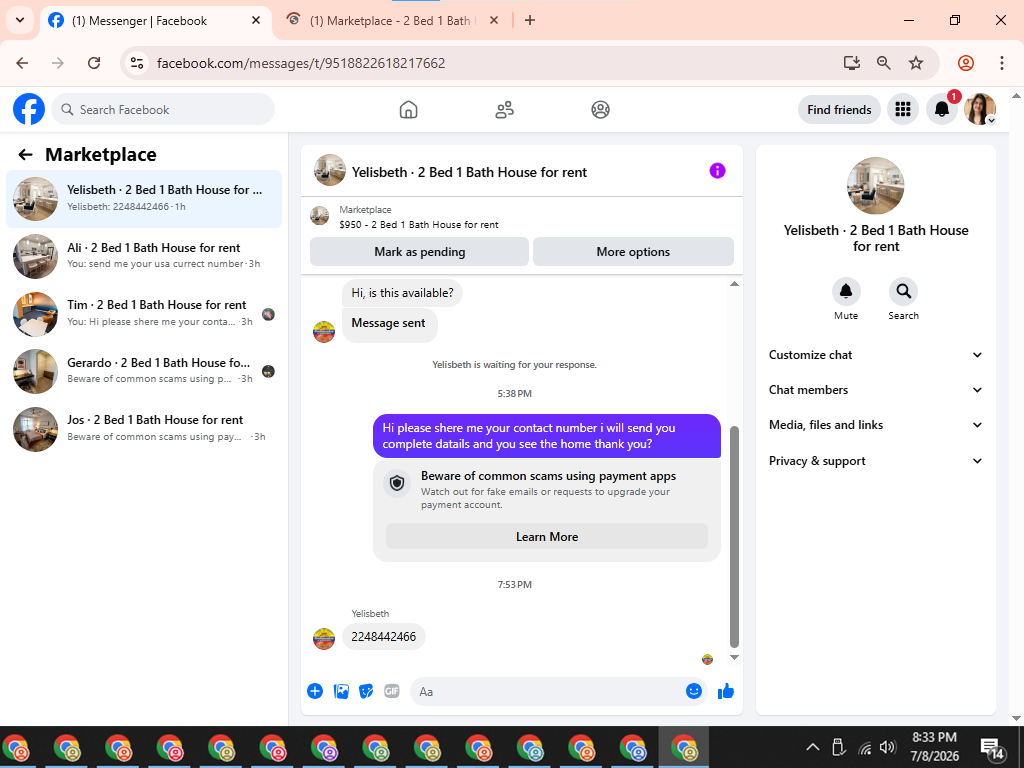Open the volume icon in system tray

[x=887, y=747]
